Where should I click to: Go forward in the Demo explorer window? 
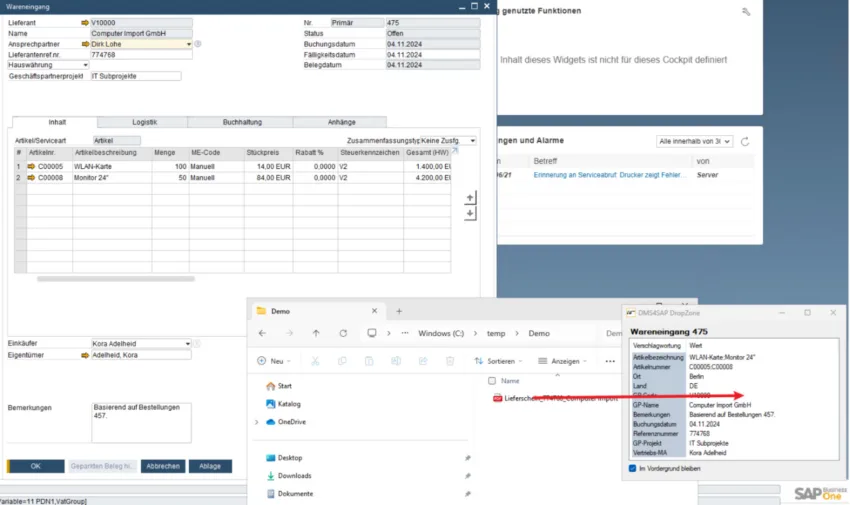click(289, 333)
